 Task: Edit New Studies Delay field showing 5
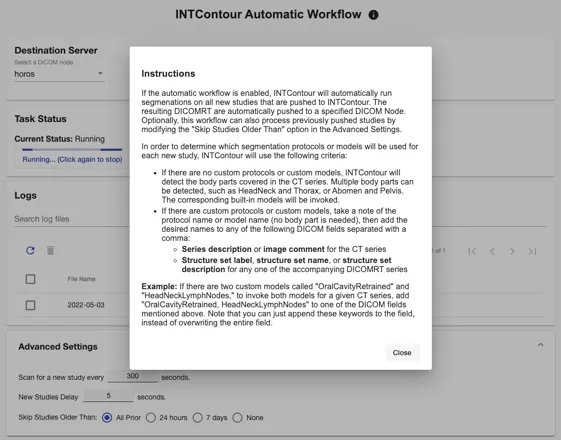[108, 396]
